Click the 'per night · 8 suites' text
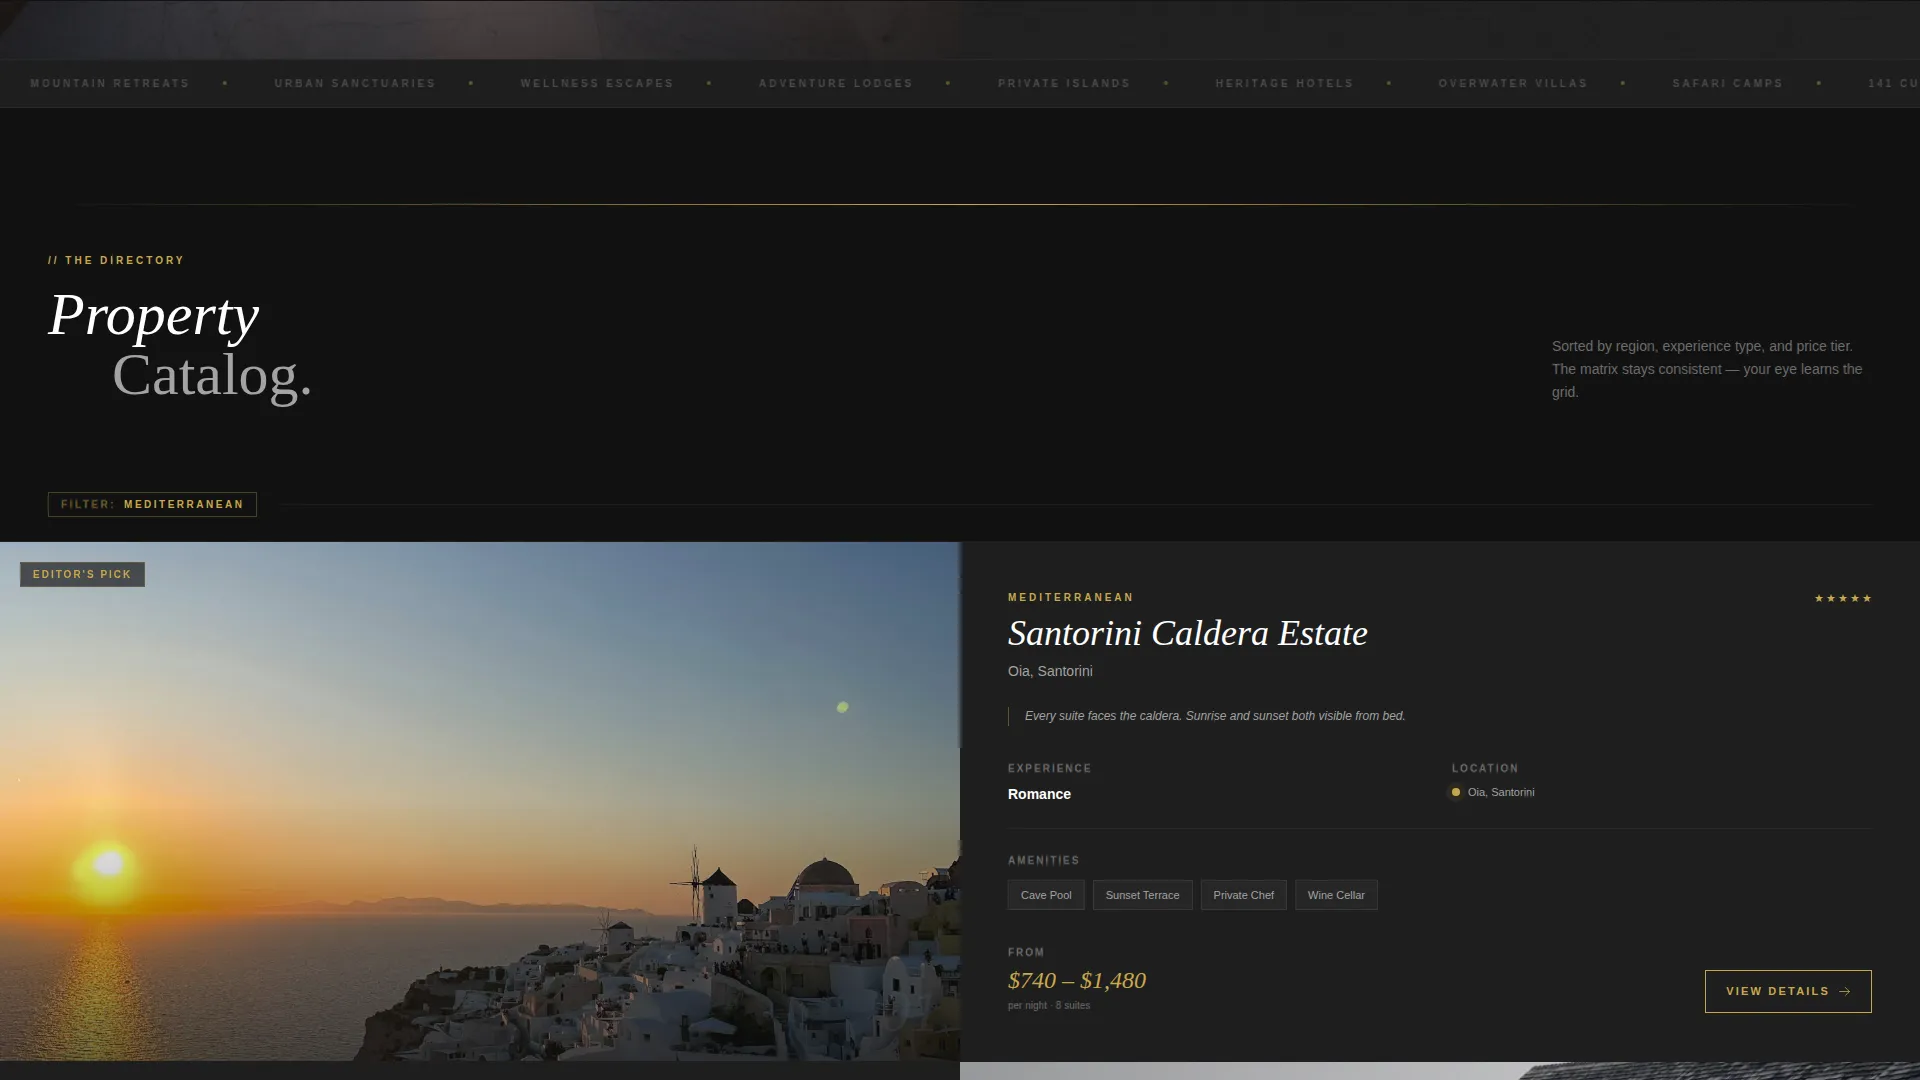Image resolution: width=1920 pixels, height=1080 pixels. click(1049, 1006)
